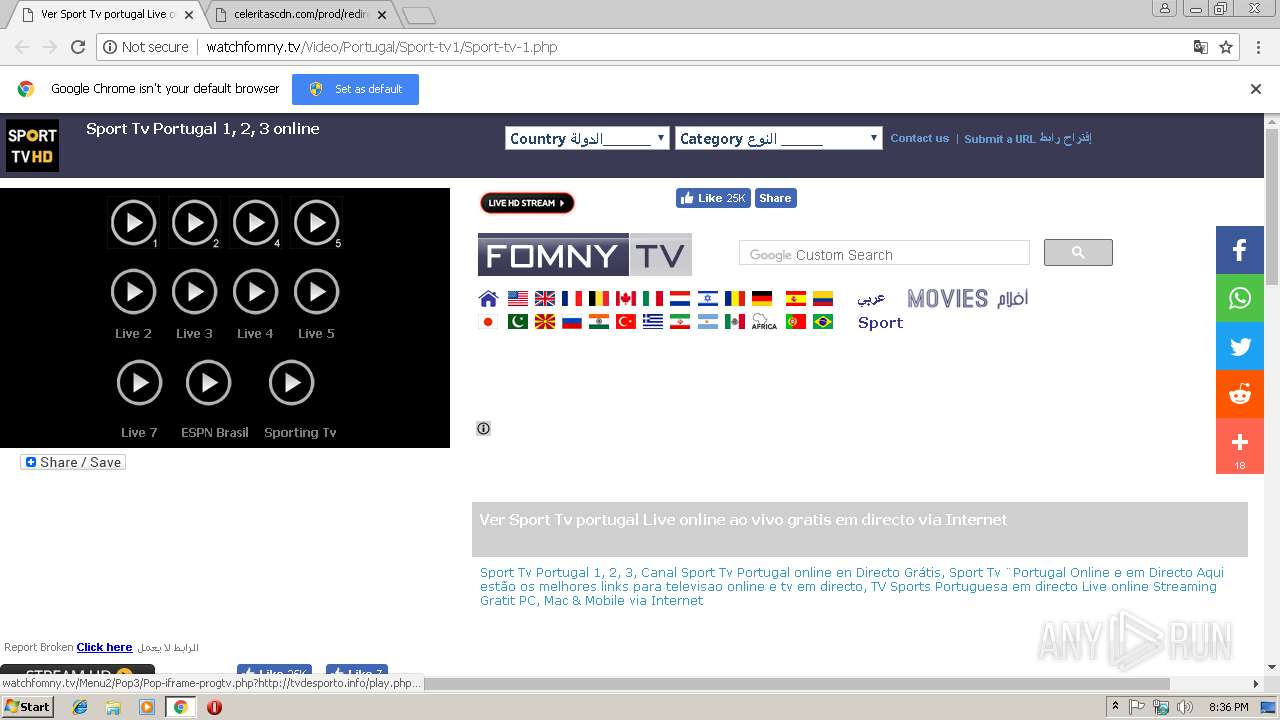Select the Pakistan flag
The width and height of the screenshot is (1280, 720).
(x=517, y=322)
